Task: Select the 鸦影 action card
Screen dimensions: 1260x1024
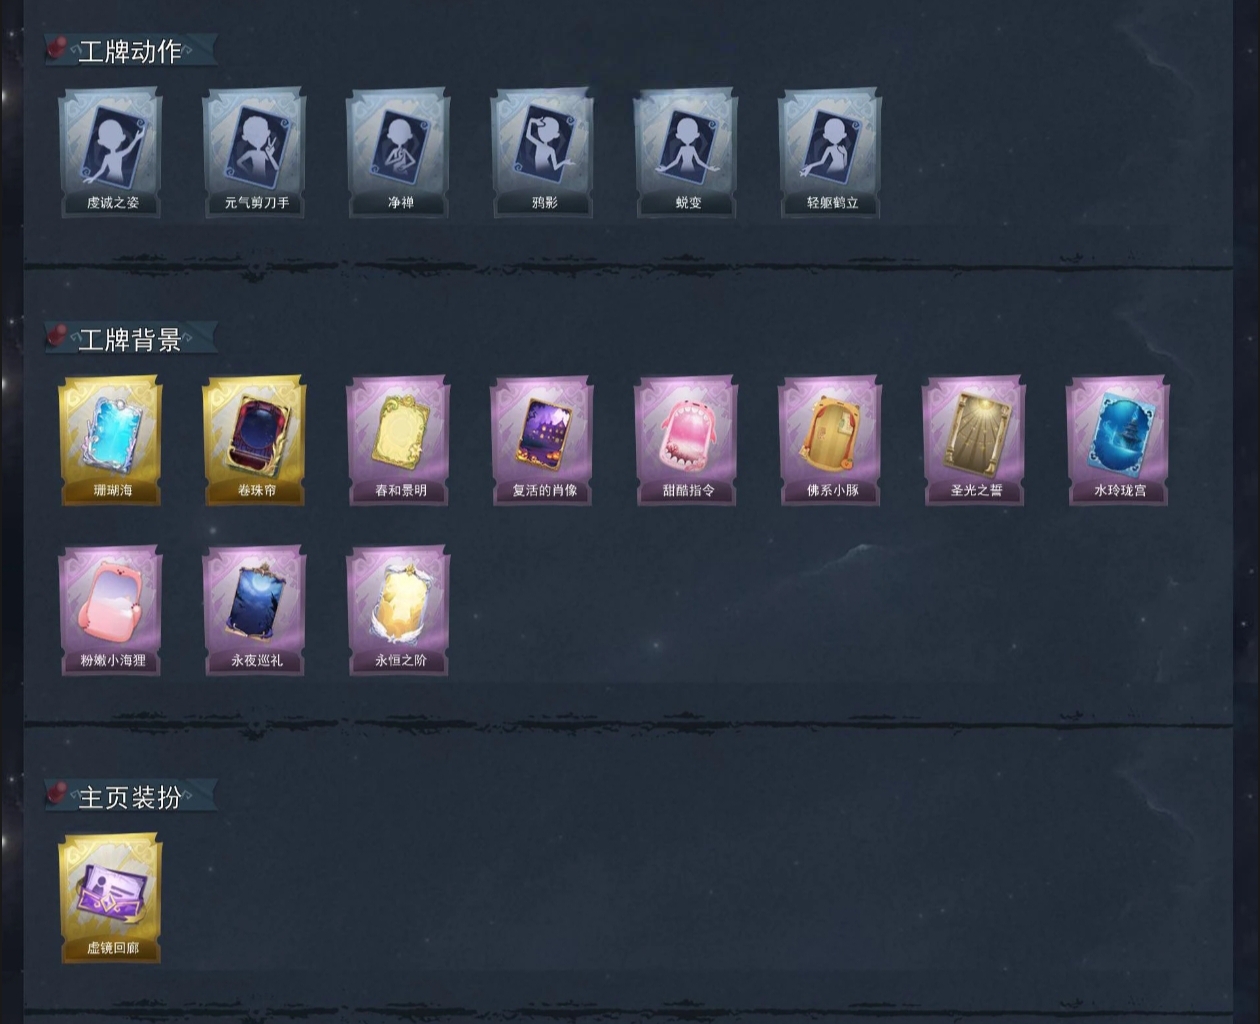Action: pyautogui.click(x=542, y=152)
